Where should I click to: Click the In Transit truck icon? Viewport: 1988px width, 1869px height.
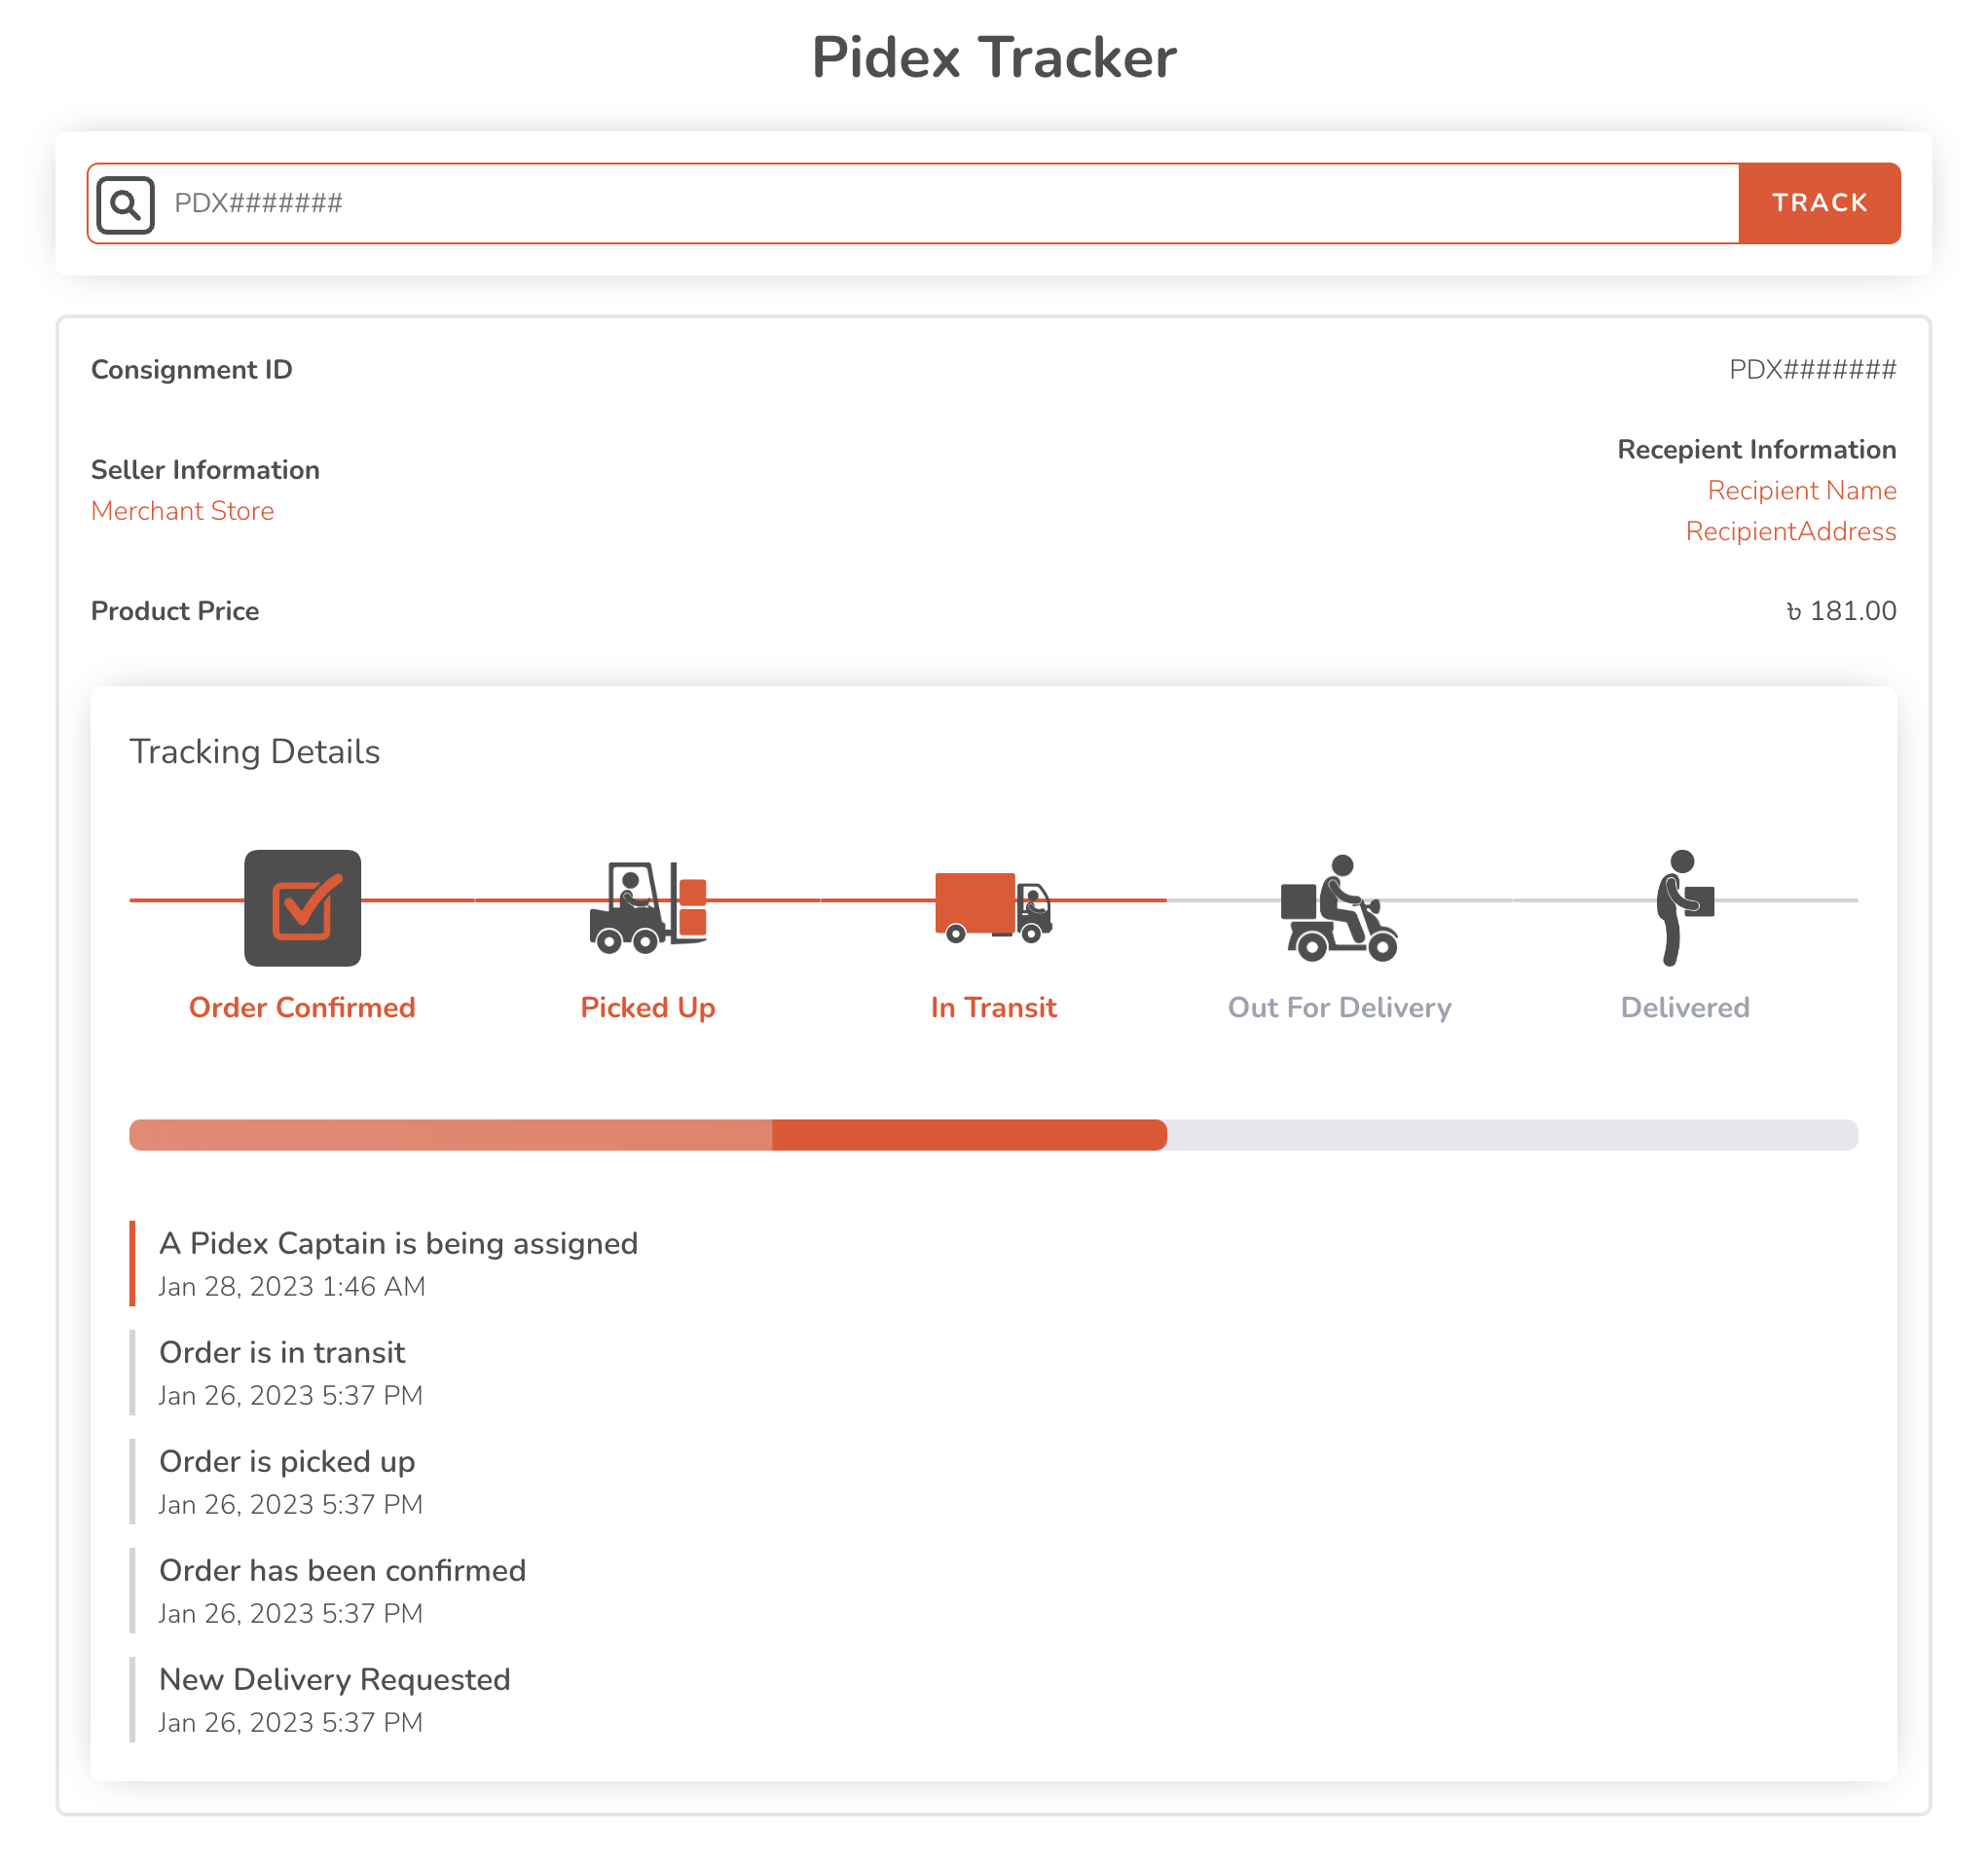click(x=993, y=907)
